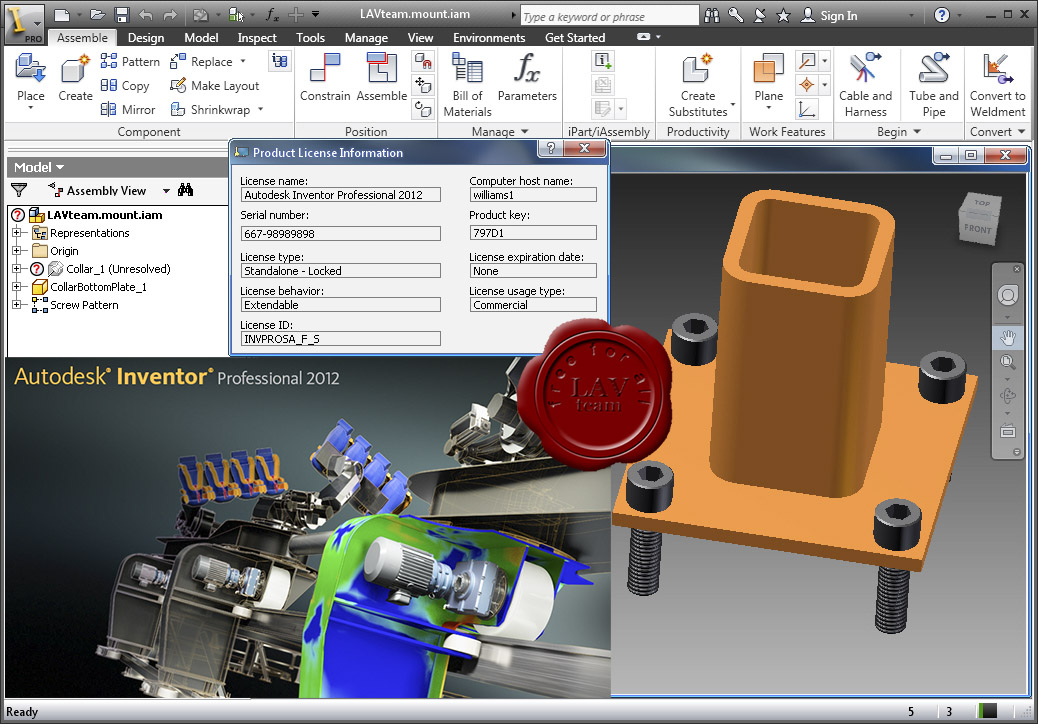The width and height of the screenshot is (1038, 724).
Task: Expand the CollarBottomPlate_1 node
Action: tap(17, 286)
